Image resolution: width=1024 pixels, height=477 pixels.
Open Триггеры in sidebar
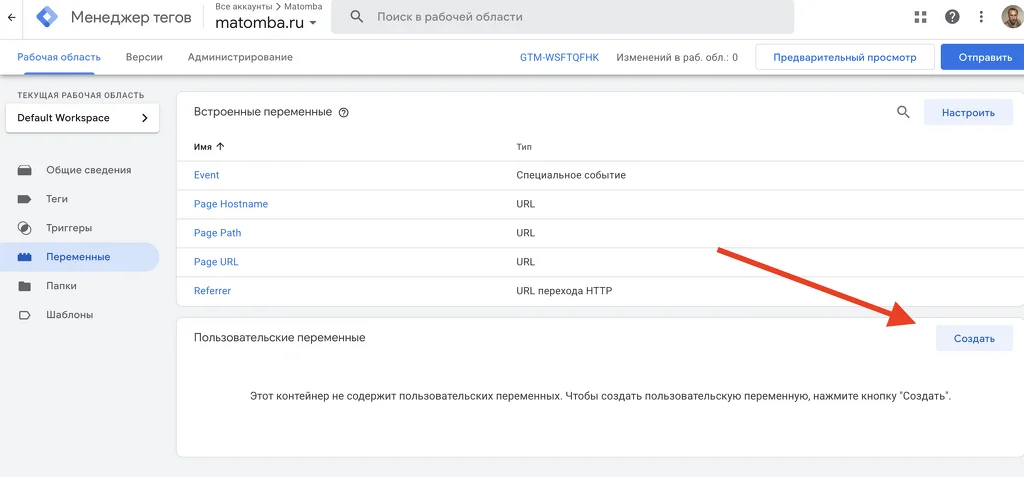point(69,228)
